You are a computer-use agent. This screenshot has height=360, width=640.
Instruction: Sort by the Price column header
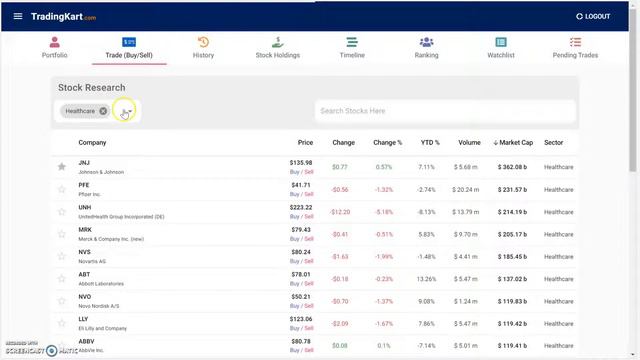pos(305,142)
